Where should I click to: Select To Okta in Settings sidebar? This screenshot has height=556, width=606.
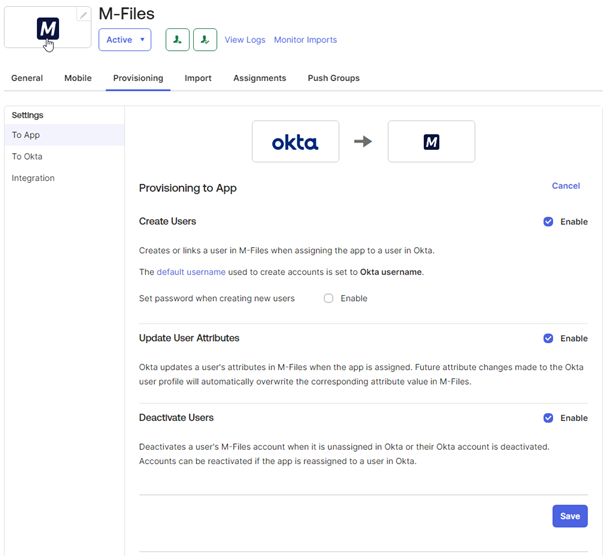tap(65, 156)
